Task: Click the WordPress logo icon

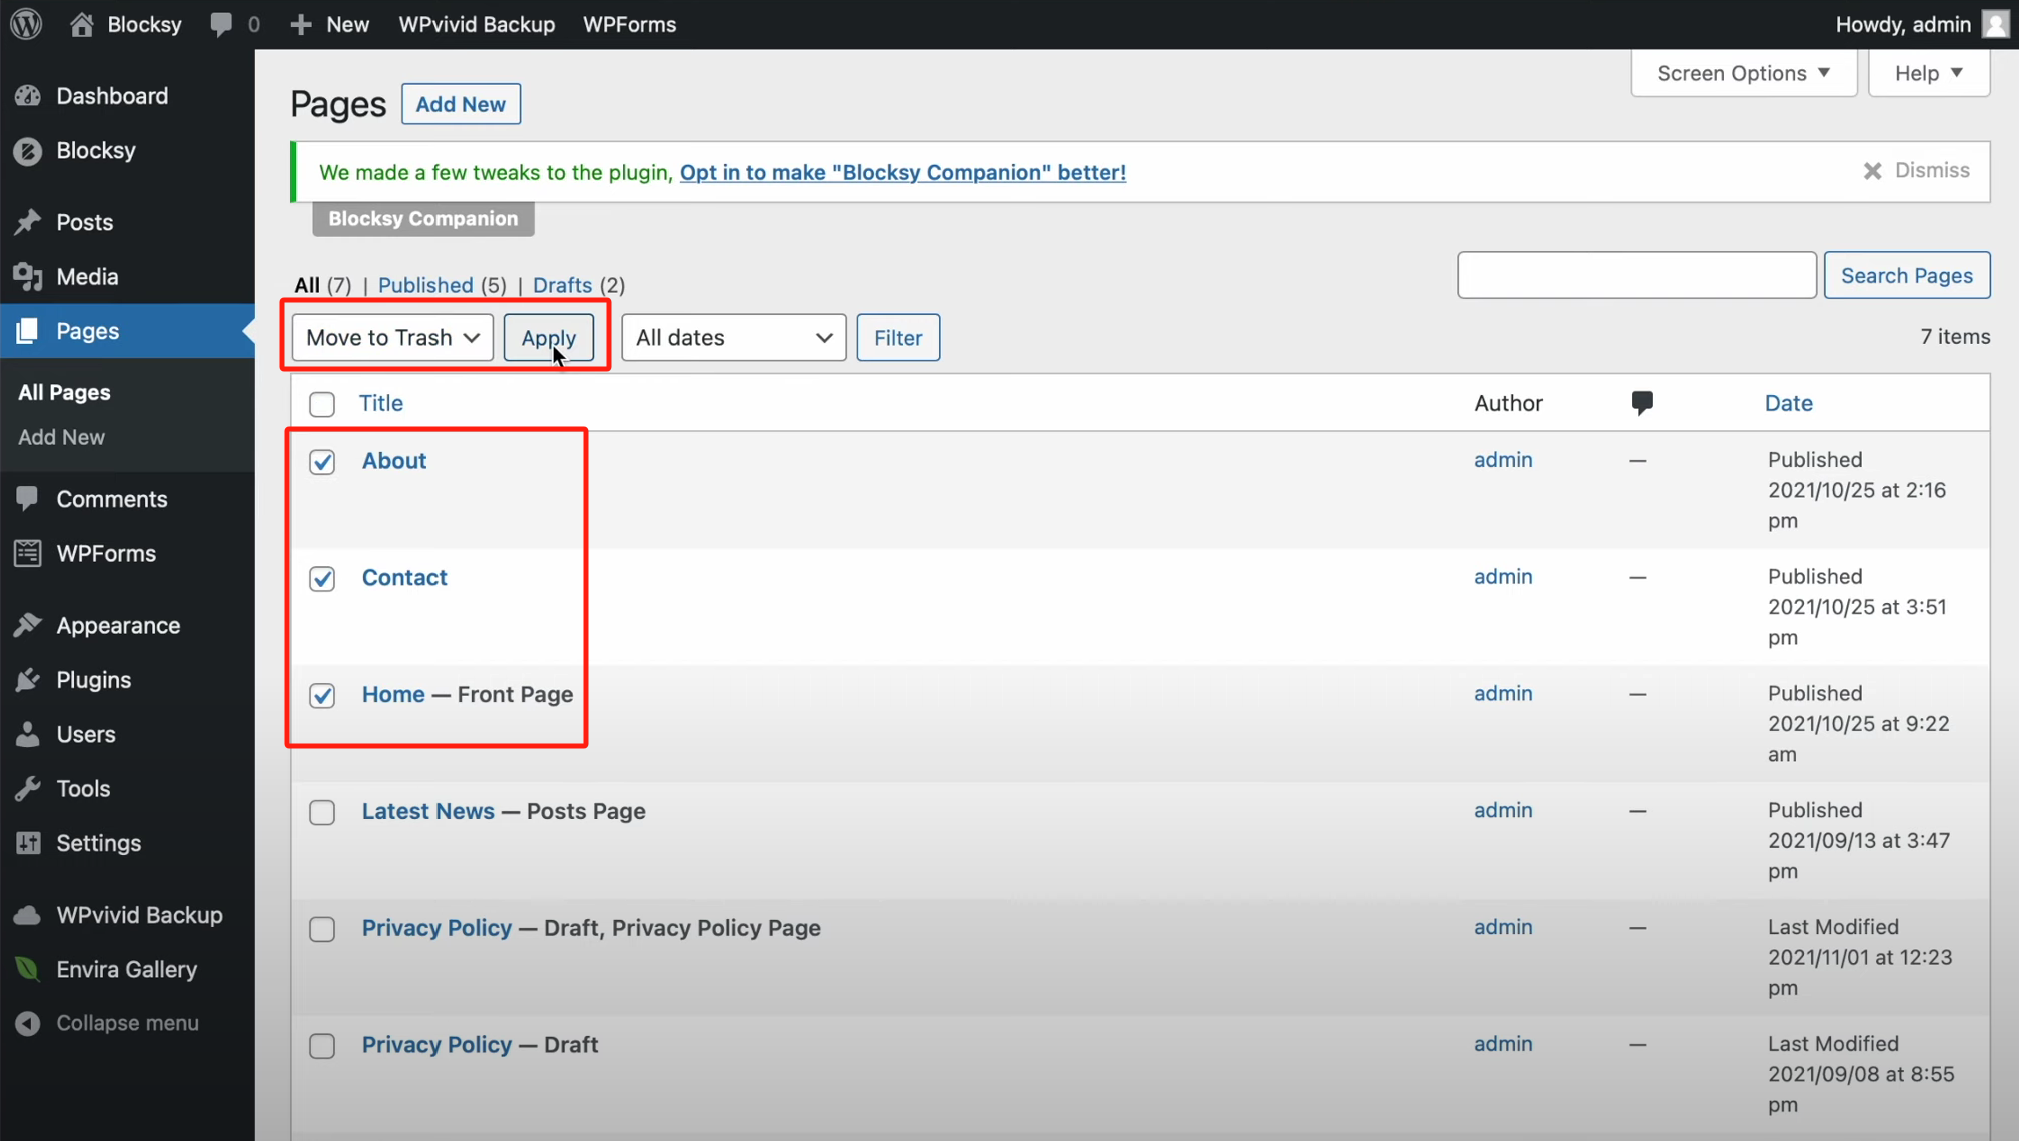Action: [x=26, y=24]
